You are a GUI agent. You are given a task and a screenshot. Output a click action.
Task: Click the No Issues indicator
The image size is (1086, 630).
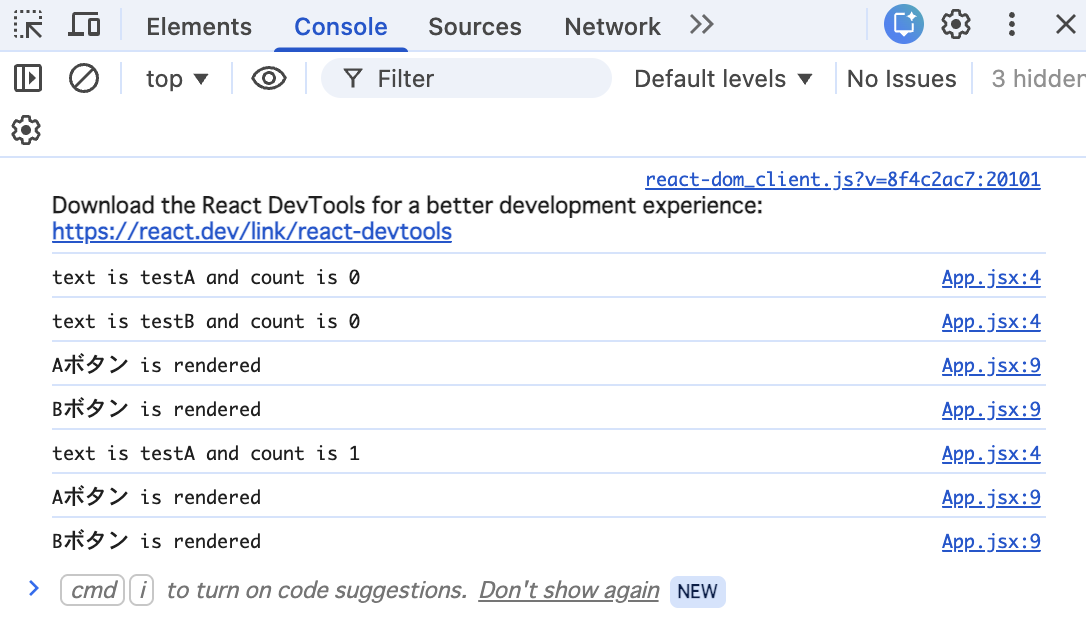901,79
